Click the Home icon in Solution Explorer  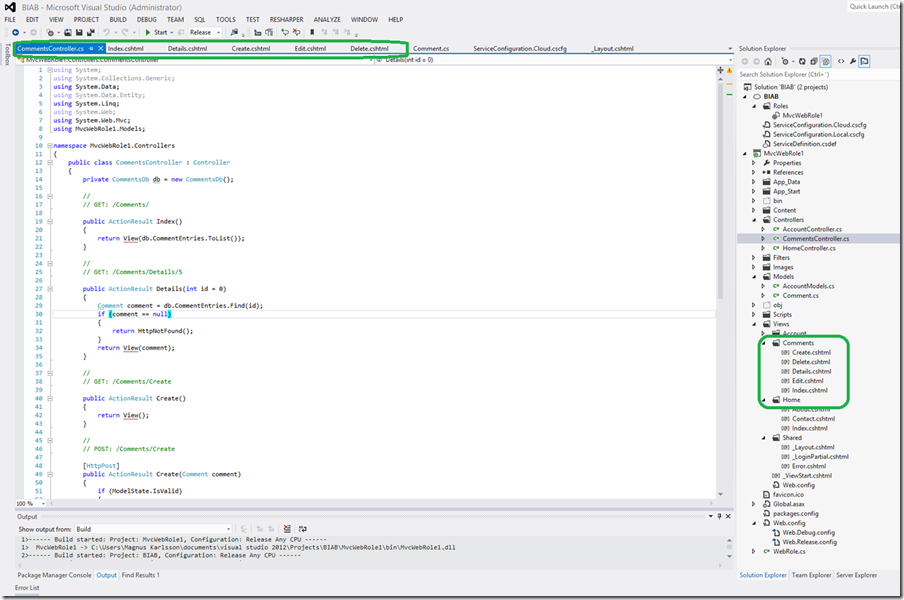point(768,61)
